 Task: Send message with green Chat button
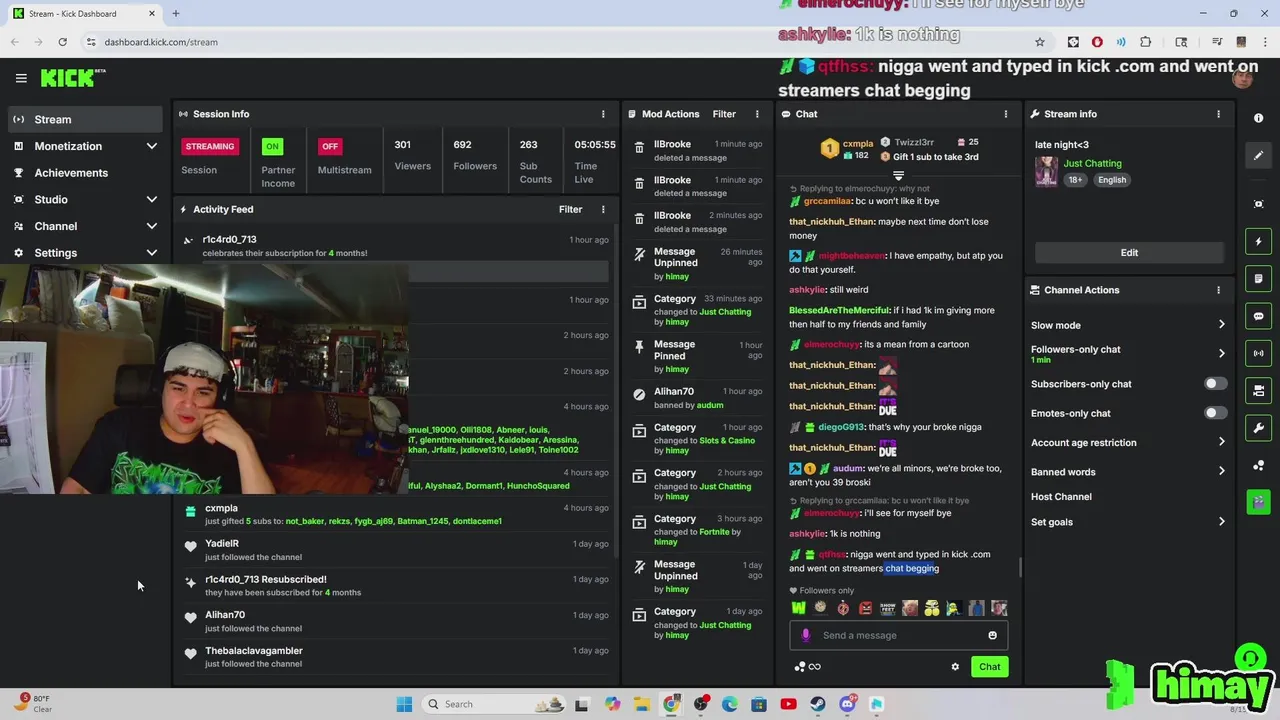989,667
